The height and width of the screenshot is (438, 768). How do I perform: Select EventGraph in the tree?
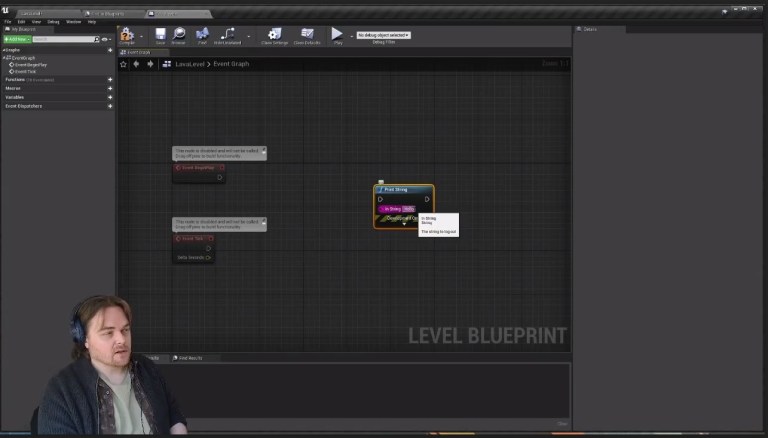[23, 58]
